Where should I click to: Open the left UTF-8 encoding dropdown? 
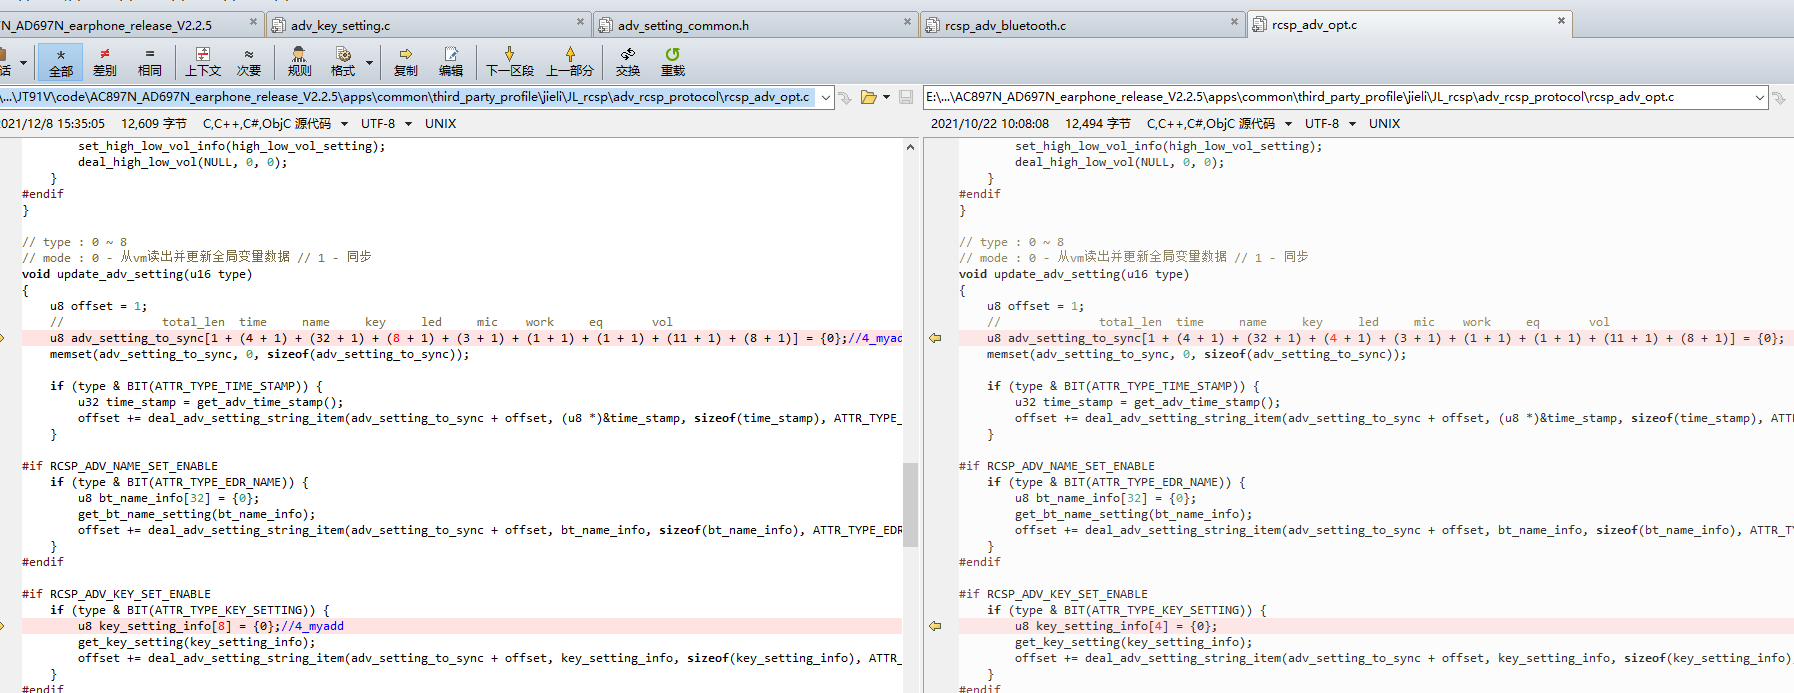(408, 124)
